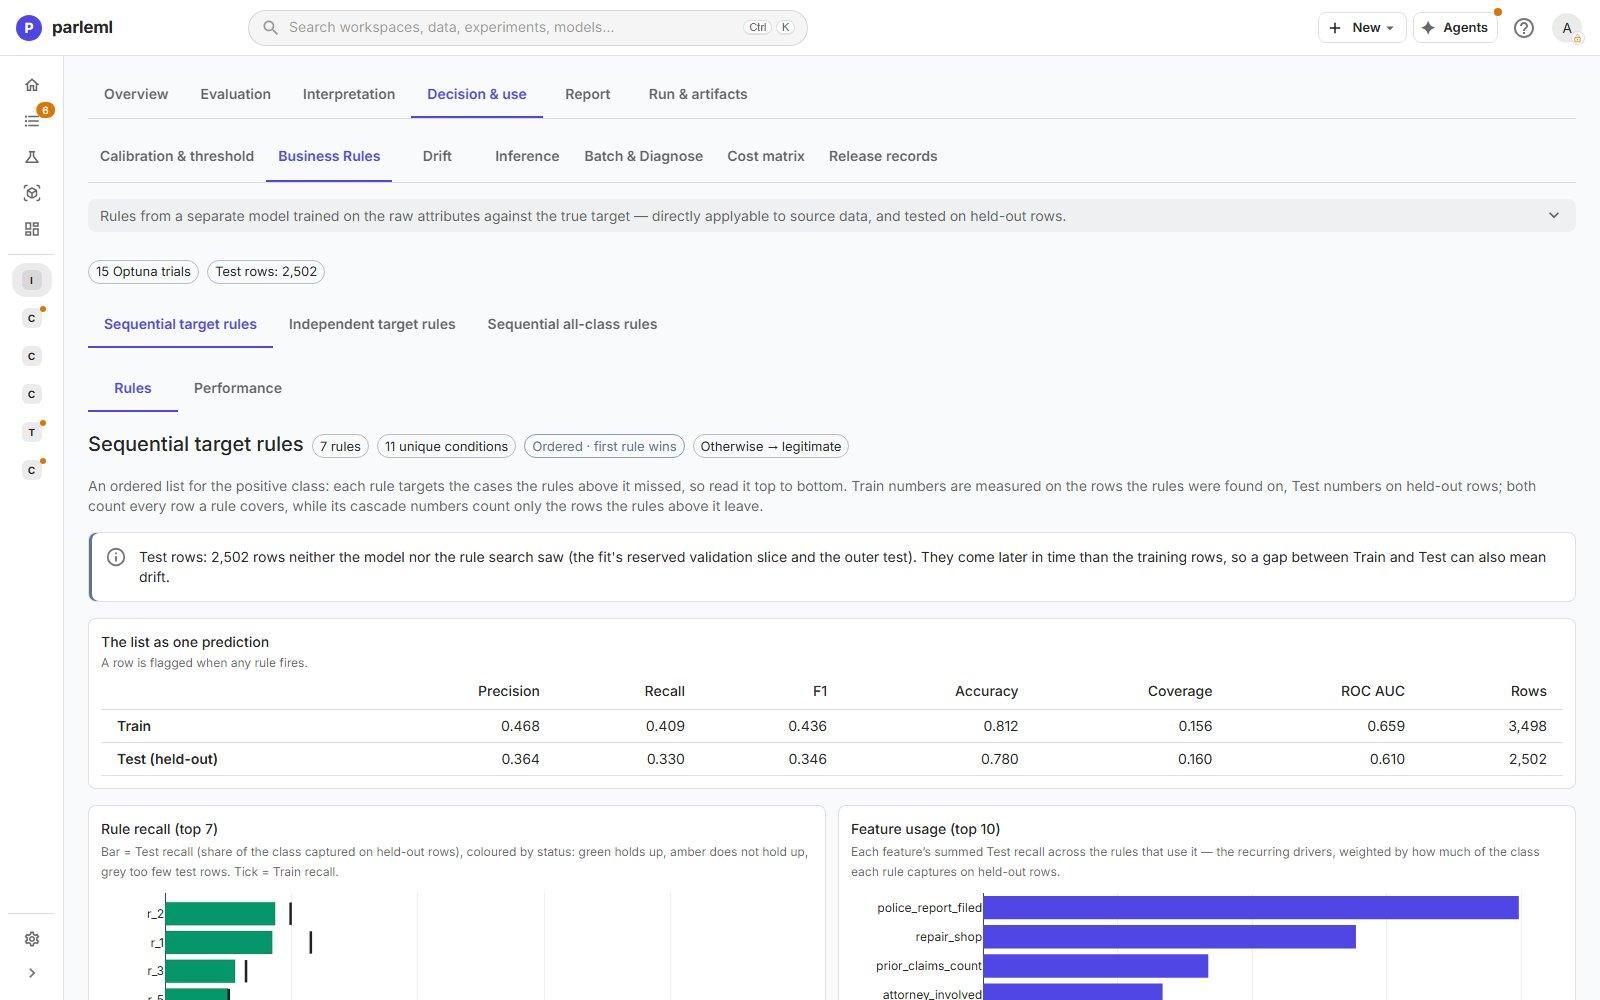Open the Report tab
Image resolution: width=1600 pixels, height=1000 pixels.
[587, 94]
